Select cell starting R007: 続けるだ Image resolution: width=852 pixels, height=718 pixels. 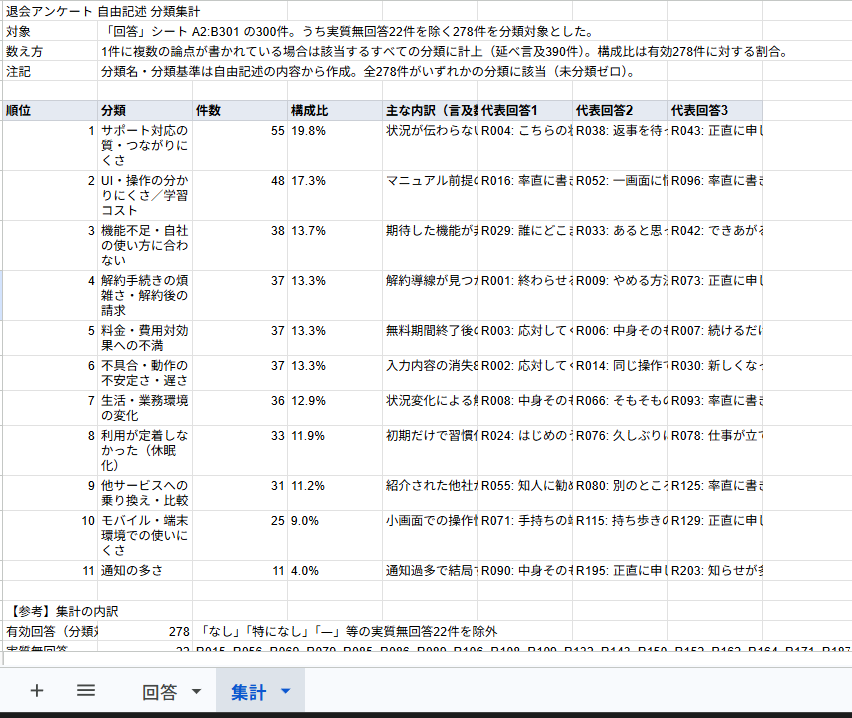click(715, 338)
